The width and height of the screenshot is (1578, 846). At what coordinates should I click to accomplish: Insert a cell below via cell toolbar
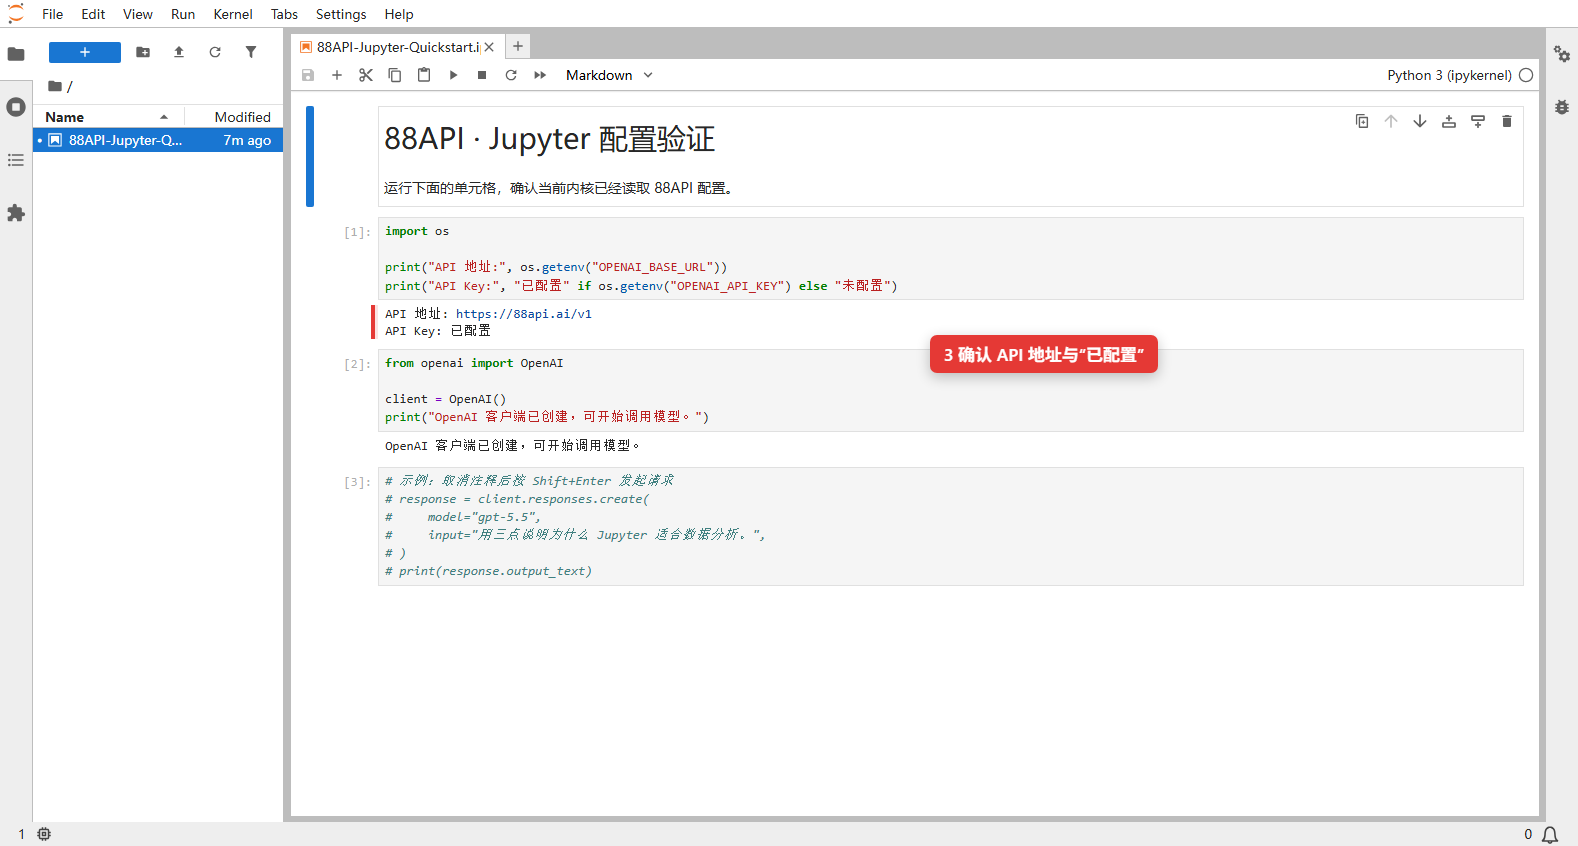(x=1478, y=121)
